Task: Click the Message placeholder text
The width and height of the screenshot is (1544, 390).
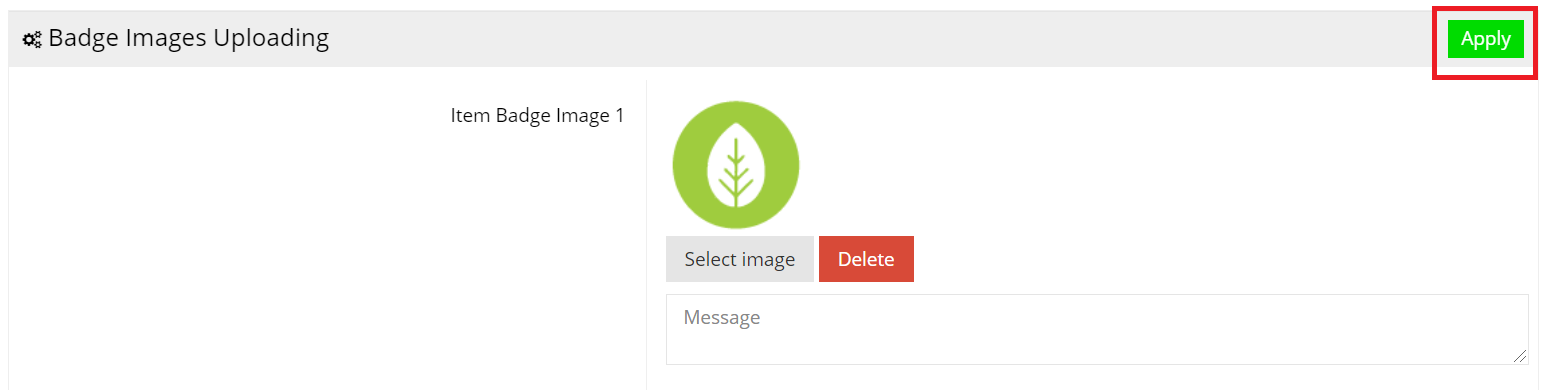Action: pyautogui.click(x=722, y=318)
